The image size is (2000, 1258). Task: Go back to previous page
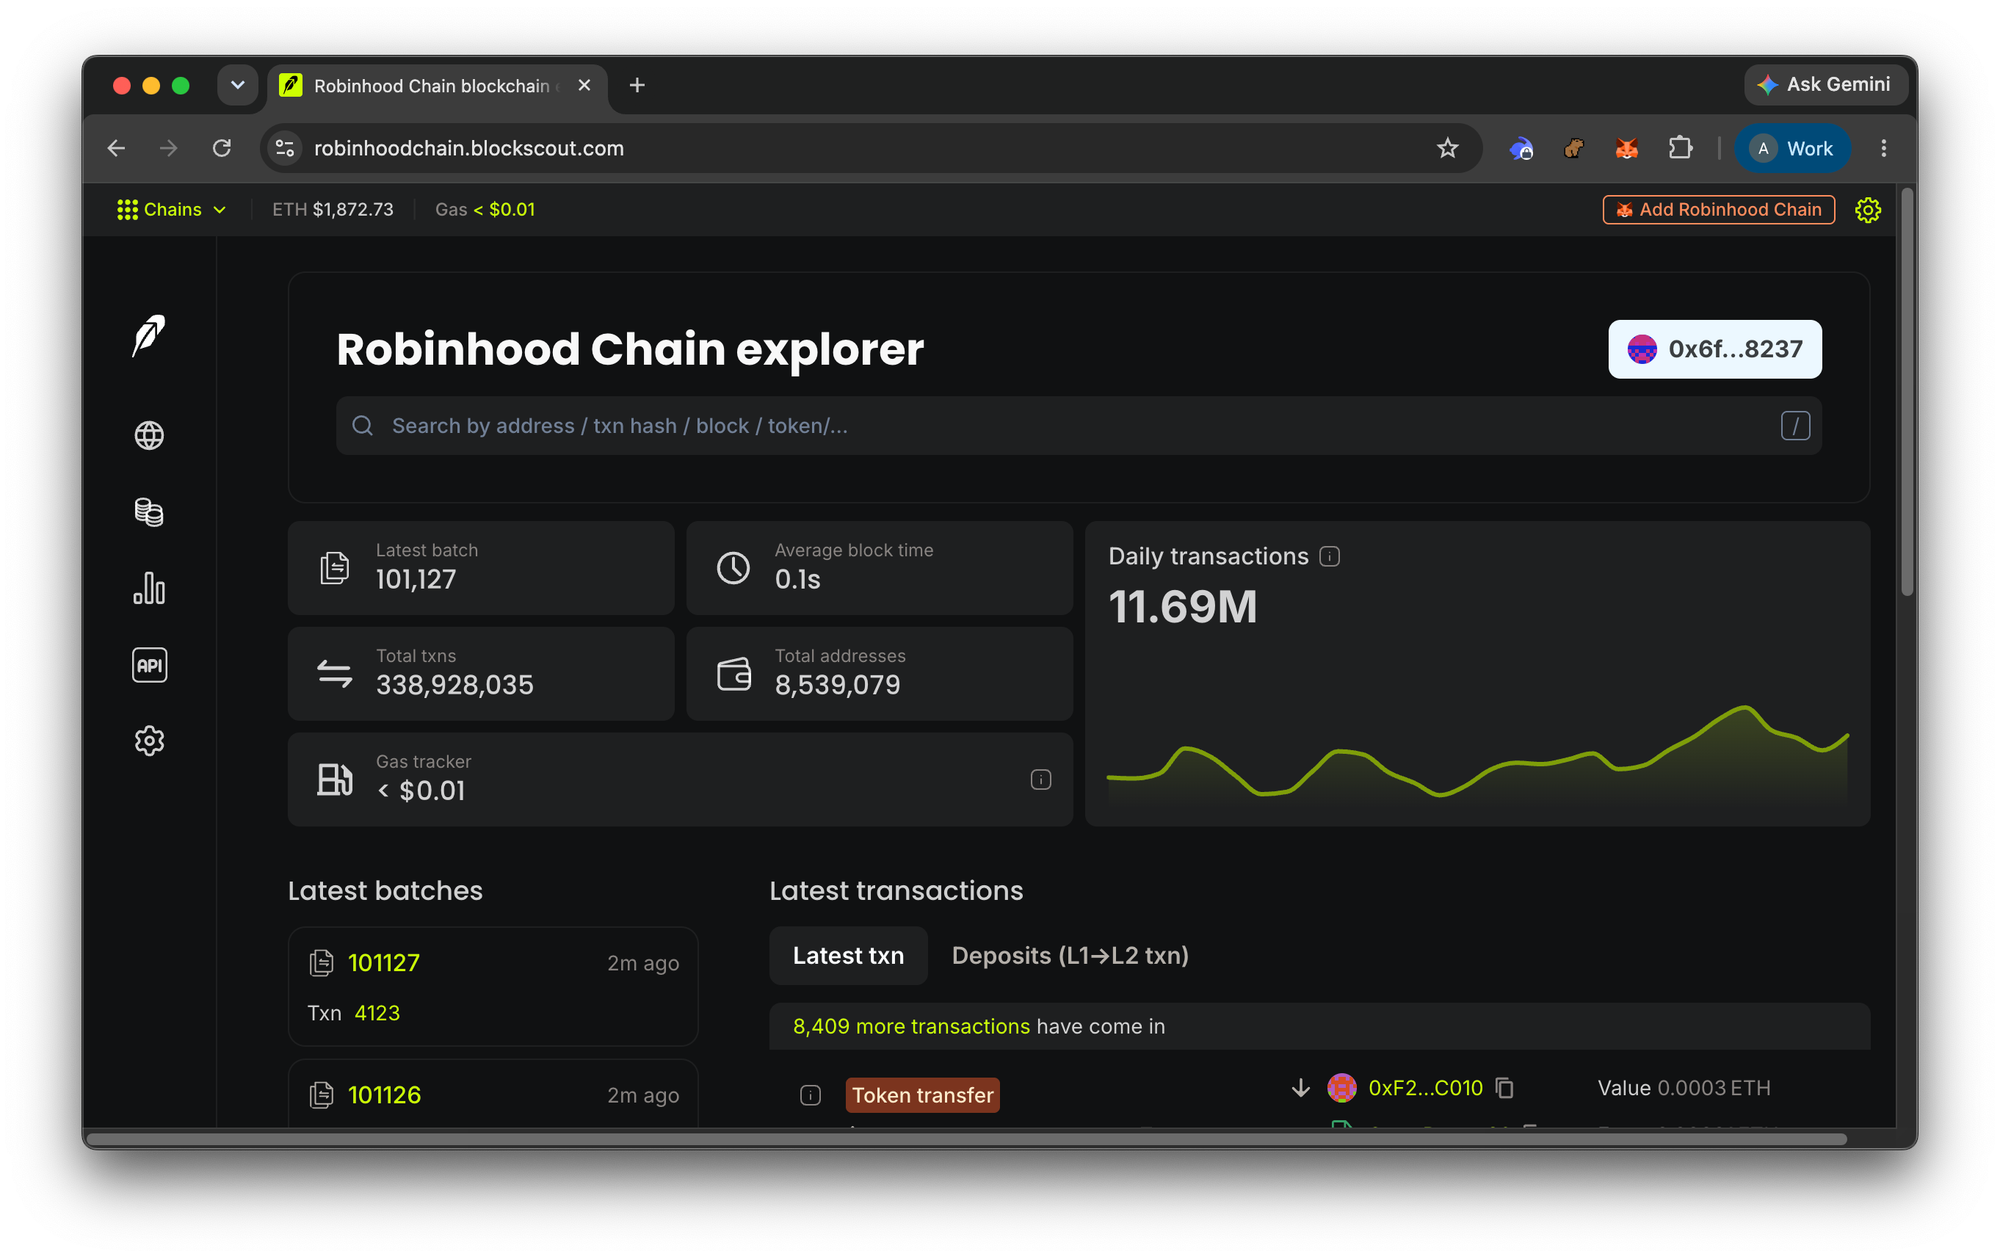[117, 149]
